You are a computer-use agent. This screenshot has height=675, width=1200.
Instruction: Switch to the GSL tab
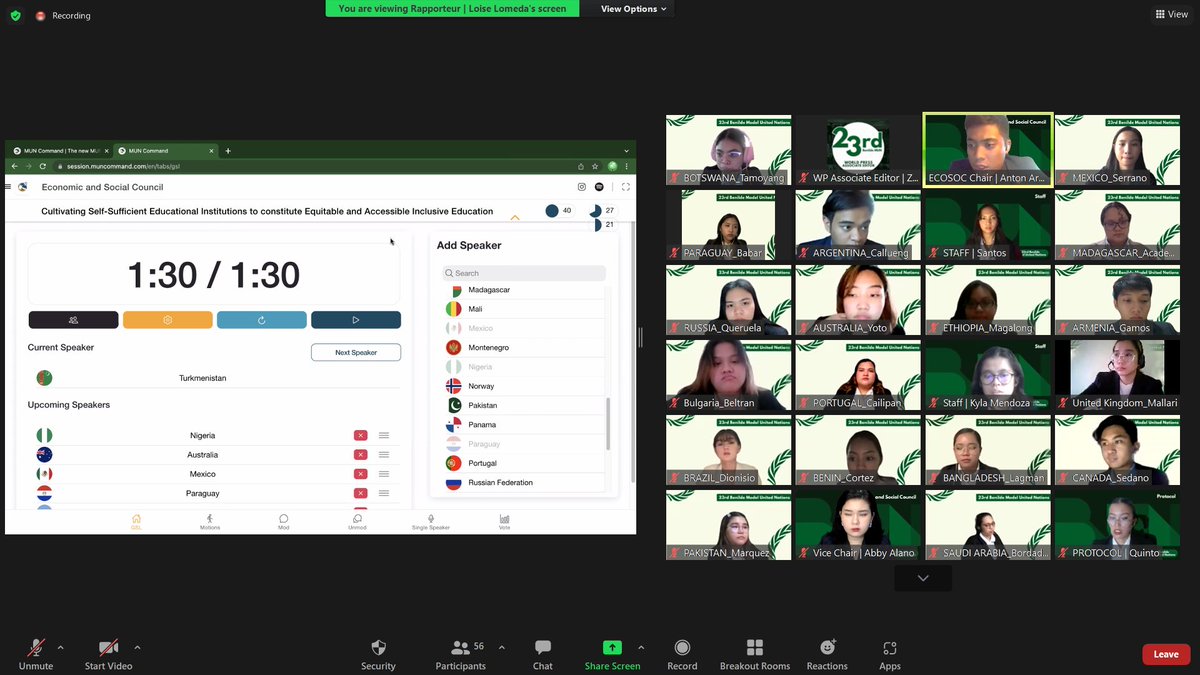136,522
